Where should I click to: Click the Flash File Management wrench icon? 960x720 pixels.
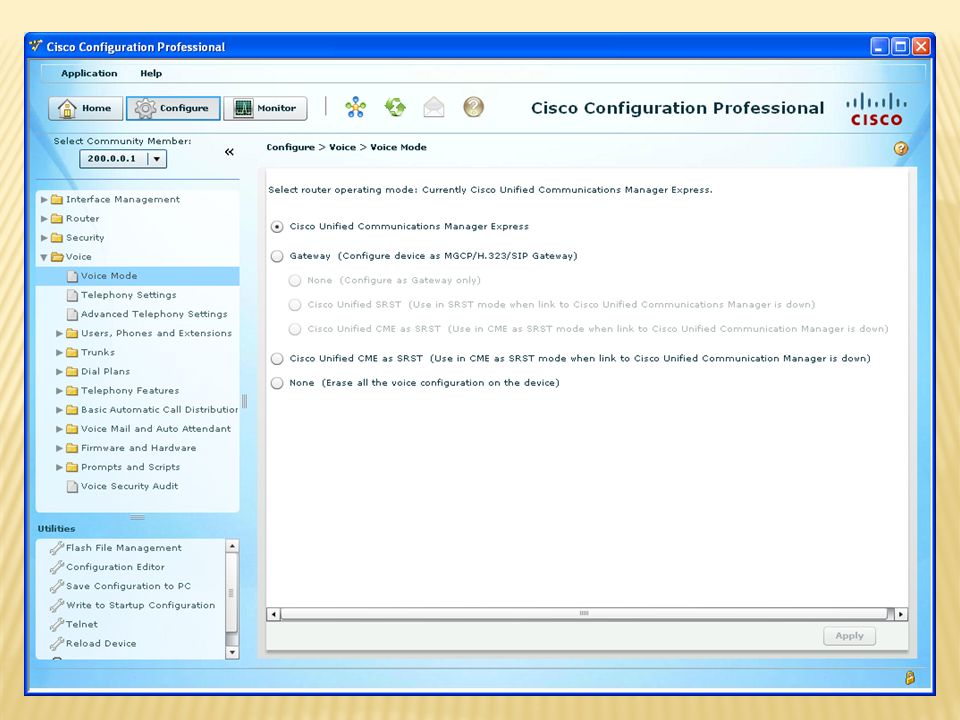pos(57,547)
